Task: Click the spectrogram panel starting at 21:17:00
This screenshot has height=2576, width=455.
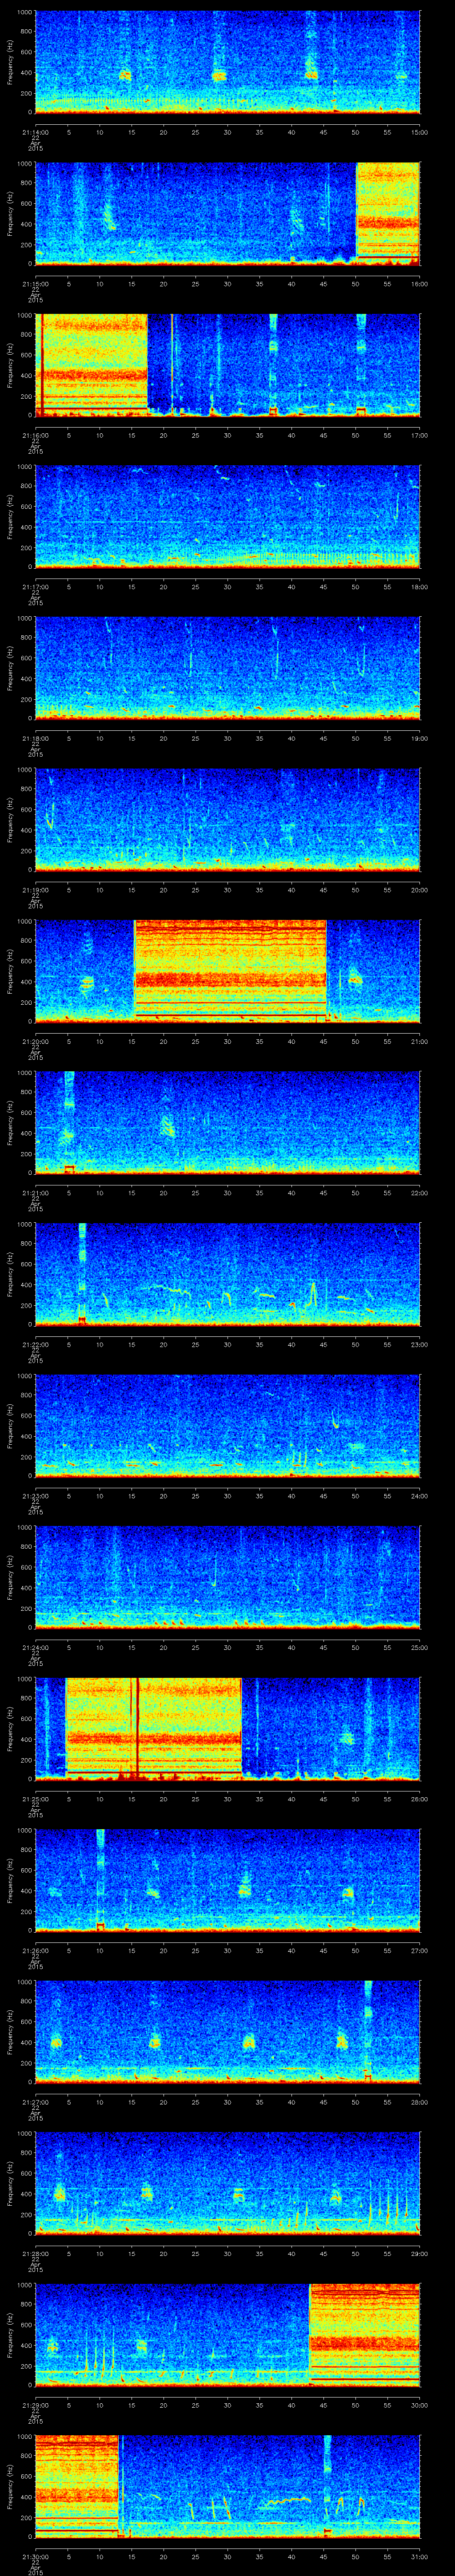Action: 228,516
